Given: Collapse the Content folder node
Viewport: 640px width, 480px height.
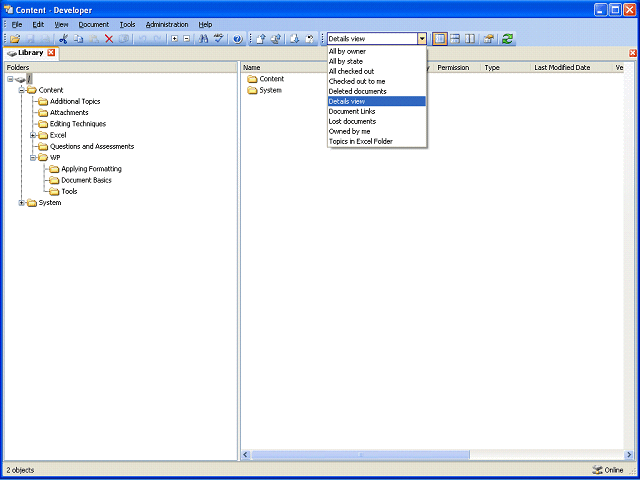Looking at the screenshot, I should coord(22,90).
